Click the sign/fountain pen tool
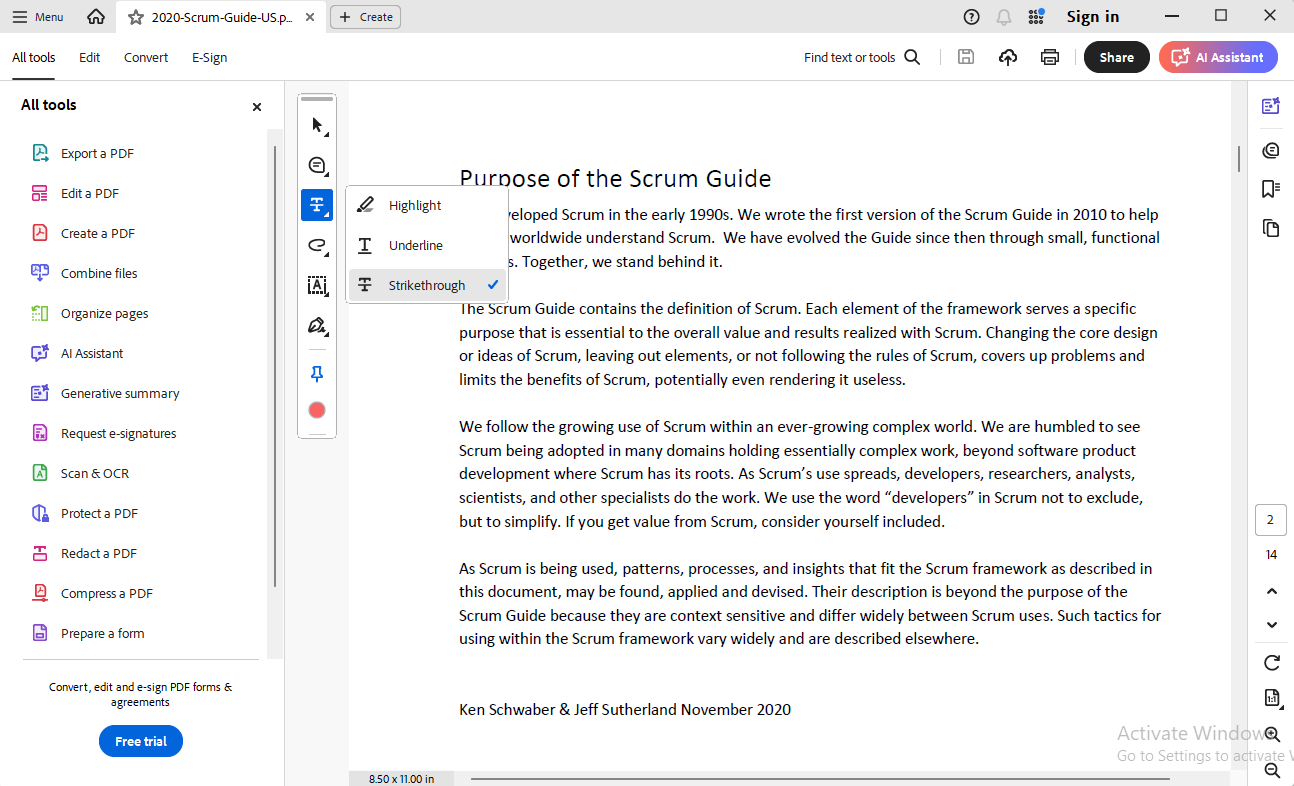 (x=317, y=326)
